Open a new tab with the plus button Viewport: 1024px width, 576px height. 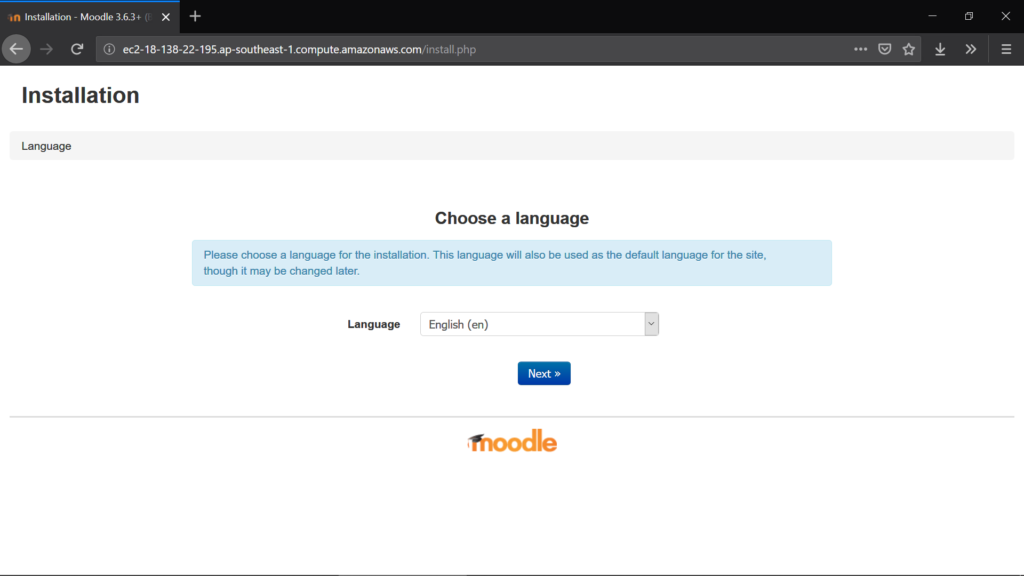195,16
